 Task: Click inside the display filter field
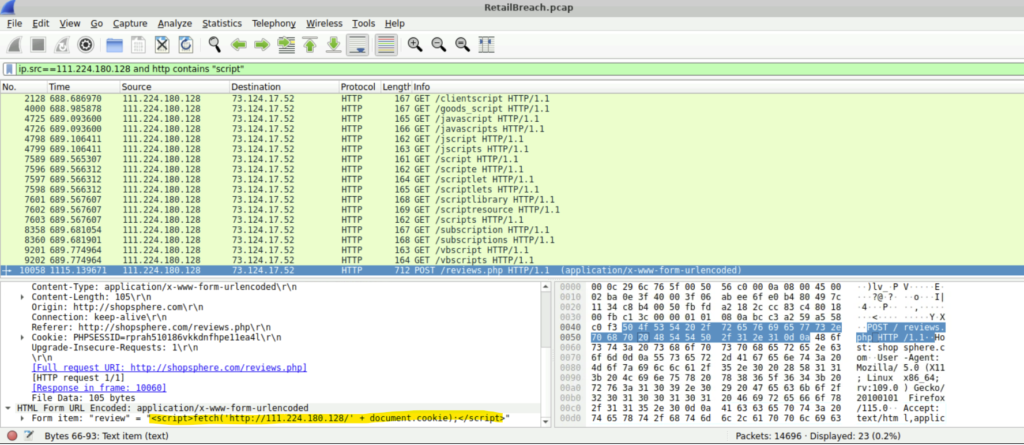pyautogui.click(x=500, y=70)
